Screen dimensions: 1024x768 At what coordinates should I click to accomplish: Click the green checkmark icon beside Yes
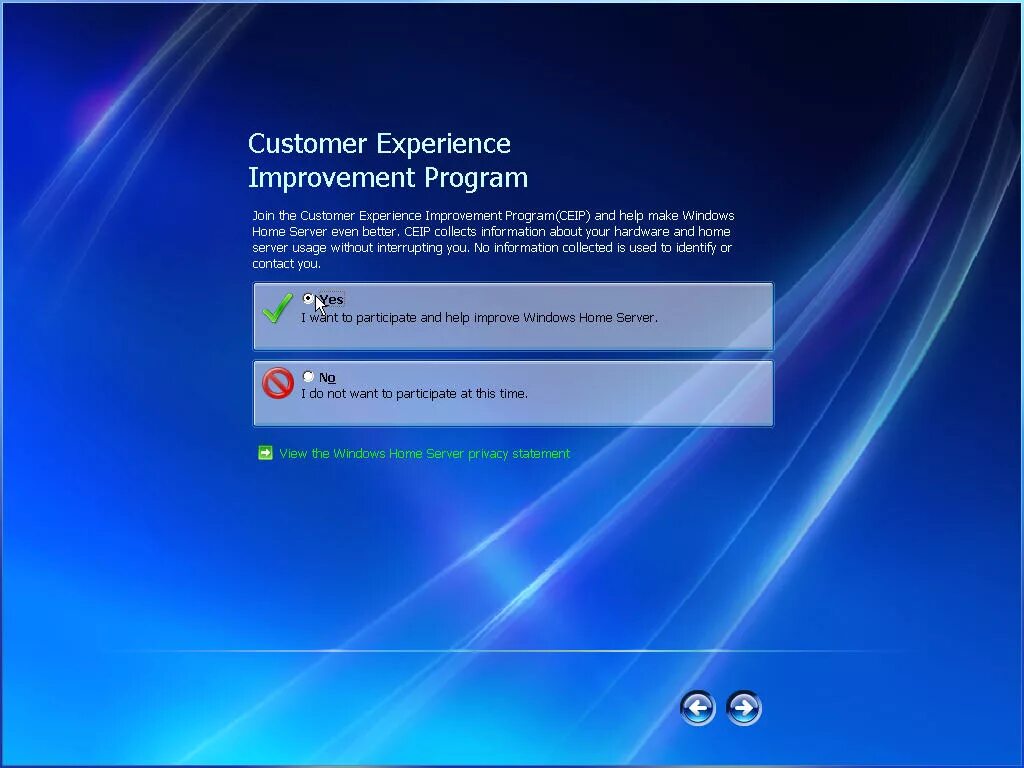[277, 310]
